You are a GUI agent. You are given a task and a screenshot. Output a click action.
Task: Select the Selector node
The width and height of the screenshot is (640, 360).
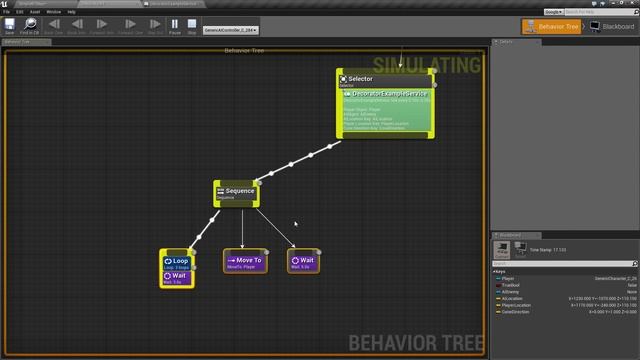click(385, 81)
